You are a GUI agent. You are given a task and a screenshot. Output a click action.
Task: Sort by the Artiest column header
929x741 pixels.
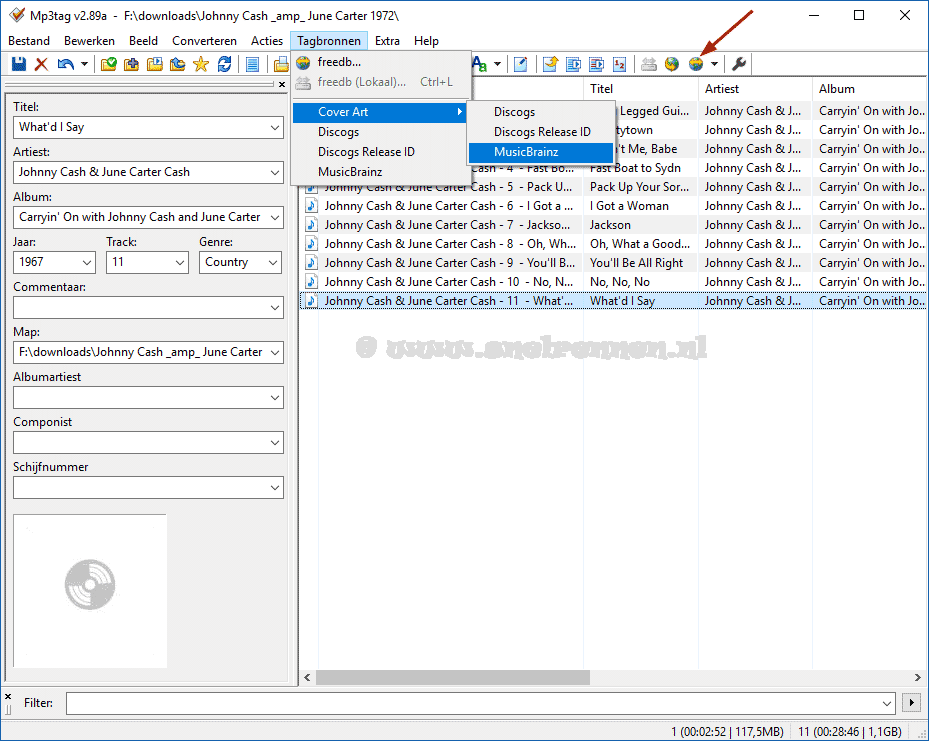click(x=755, y=89)
